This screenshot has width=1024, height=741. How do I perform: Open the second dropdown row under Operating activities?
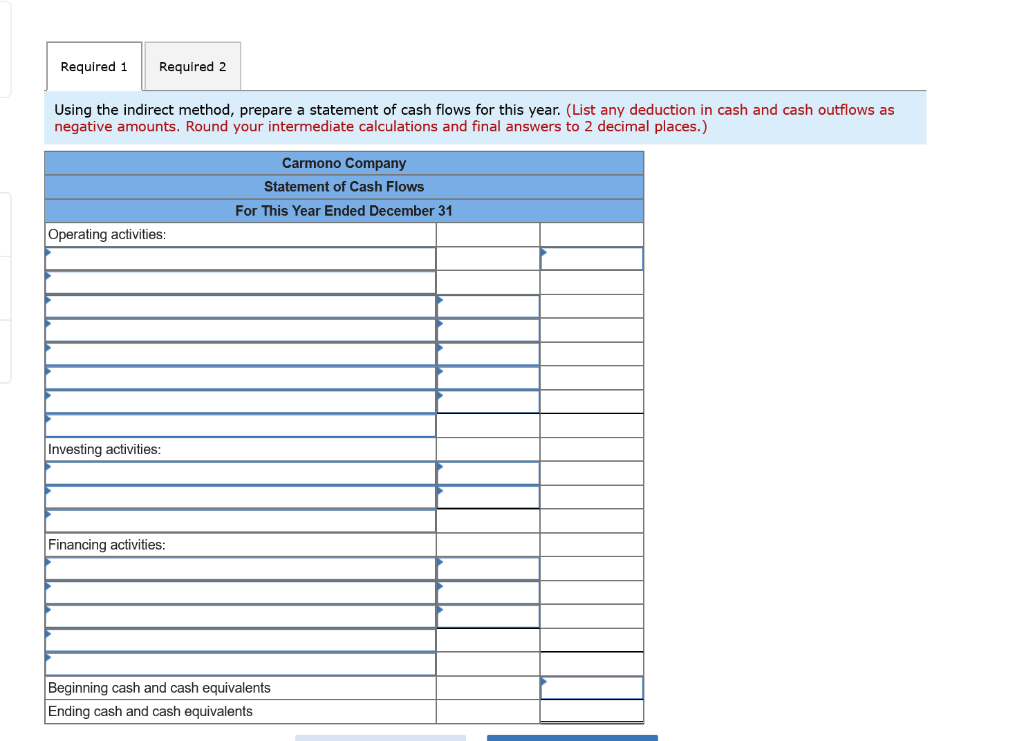pyautogui.click(x=240, y=282)
